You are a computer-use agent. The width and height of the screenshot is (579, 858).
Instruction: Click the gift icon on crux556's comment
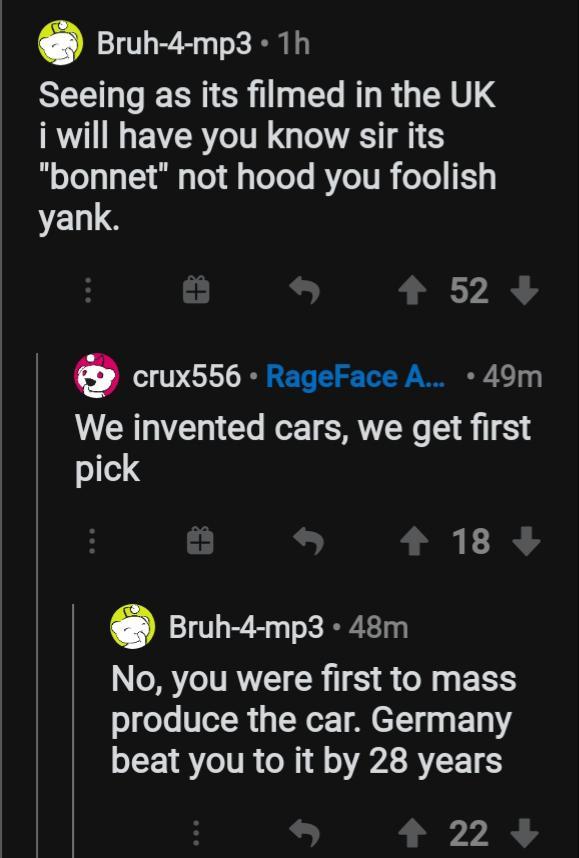(199, 541)
